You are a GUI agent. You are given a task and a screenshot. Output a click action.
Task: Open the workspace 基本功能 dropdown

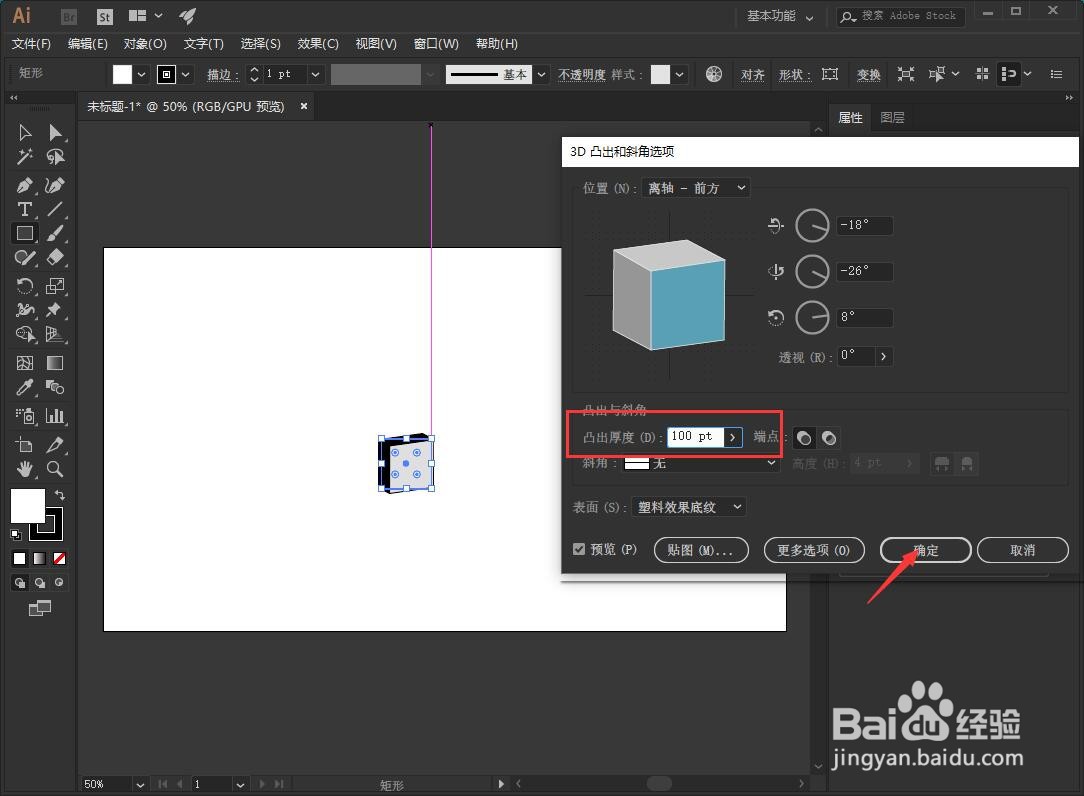pyautogui.click(x=780, y=16)
